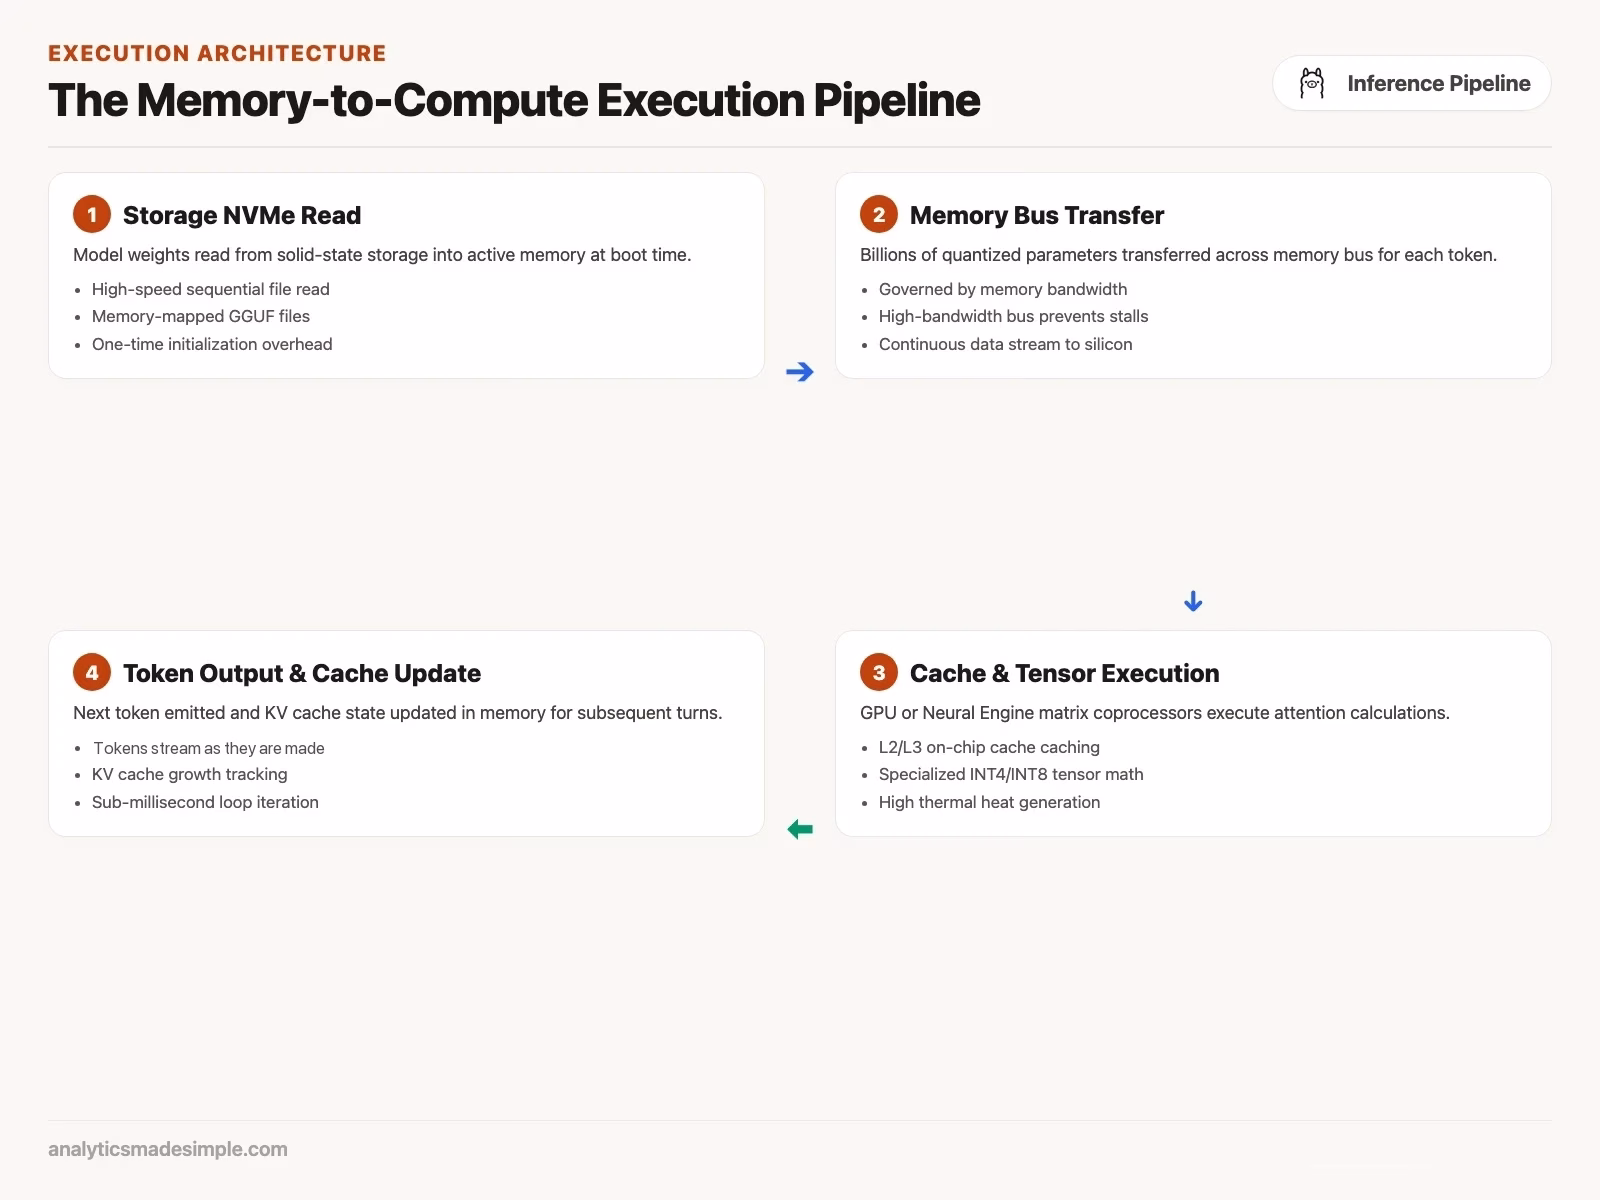Select 'Continuous data stream to silicon' bullet

1006,344
